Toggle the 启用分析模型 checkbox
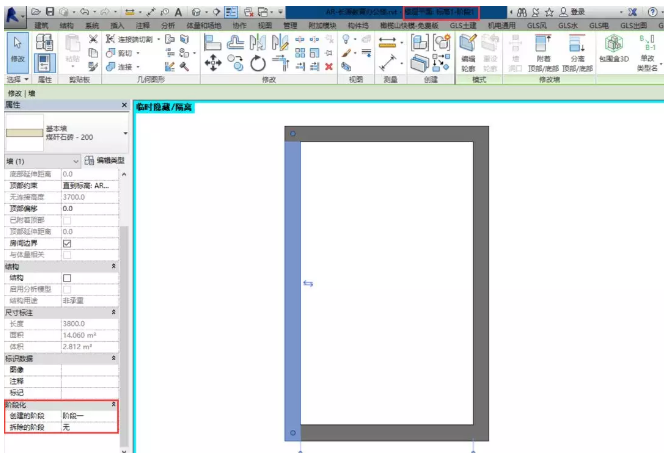669x457 pixels. [67, 289]
